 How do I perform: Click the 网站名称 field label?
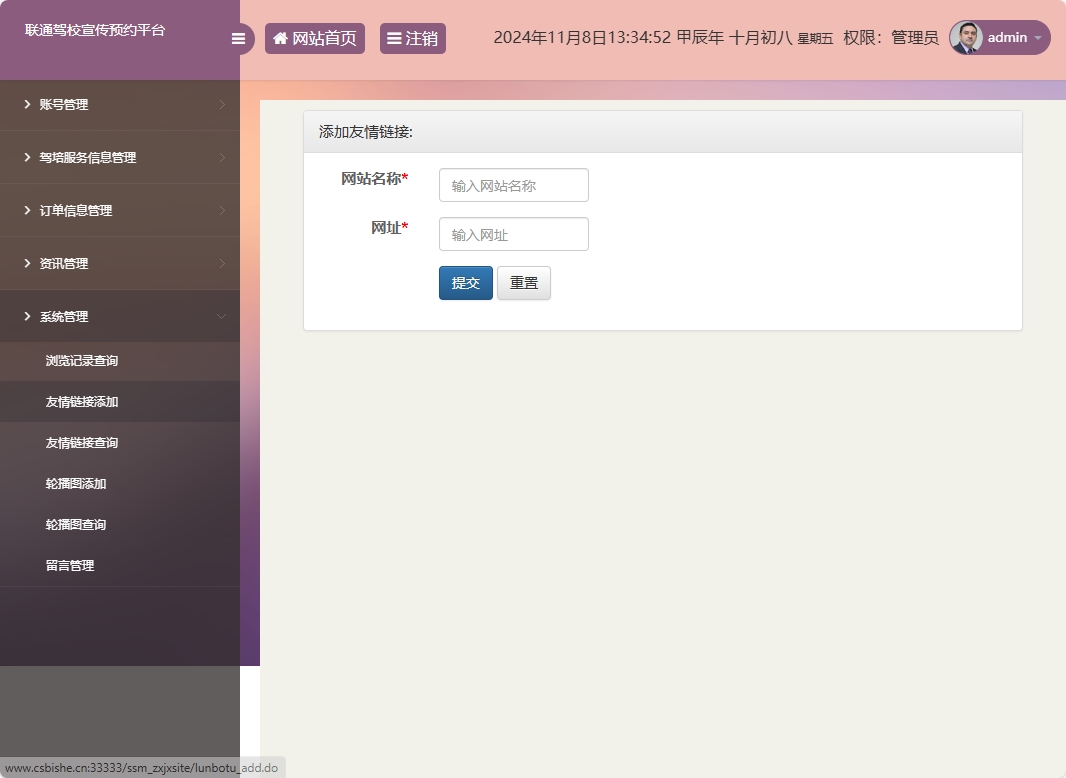(x=374, y=179)
